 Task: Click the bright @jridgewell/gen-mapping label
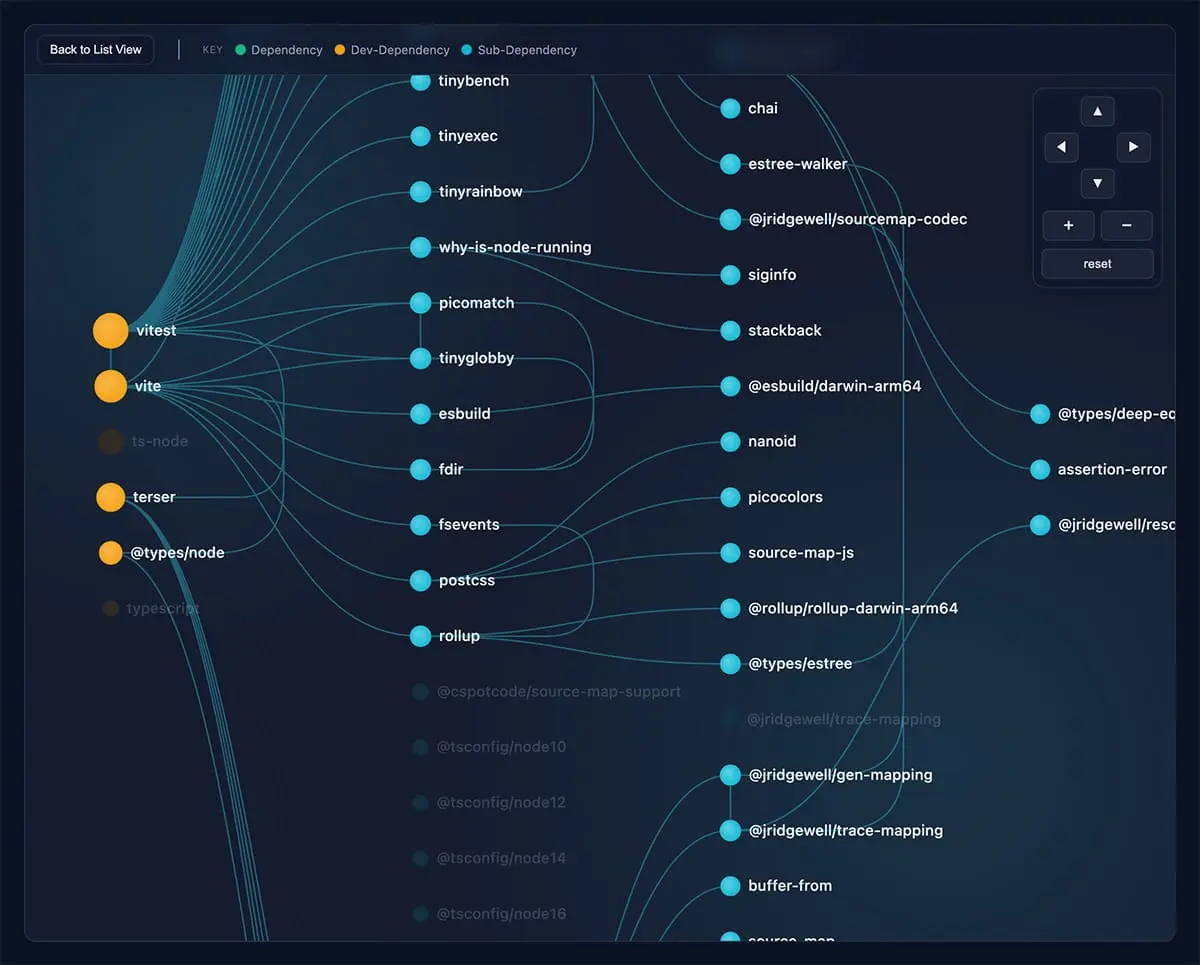840,775
